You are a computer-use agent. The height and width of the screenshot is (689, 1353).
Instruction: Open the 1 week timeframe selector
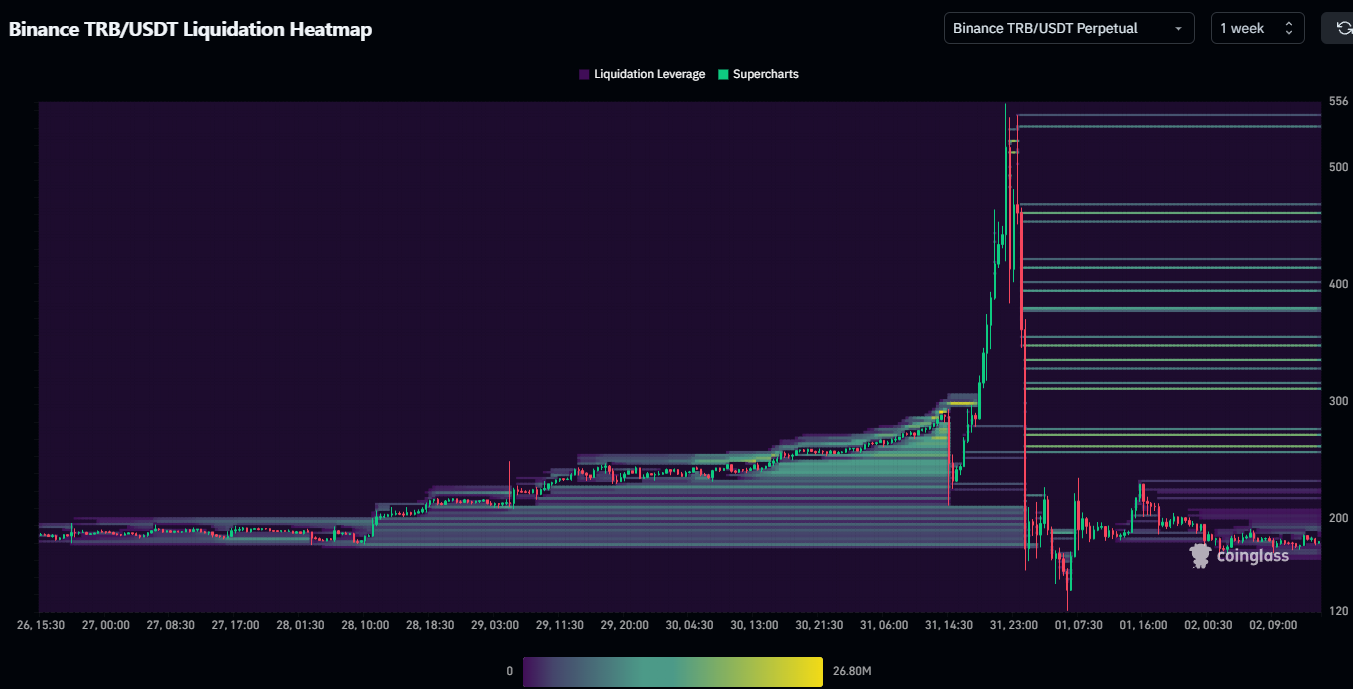point(1257,28)
